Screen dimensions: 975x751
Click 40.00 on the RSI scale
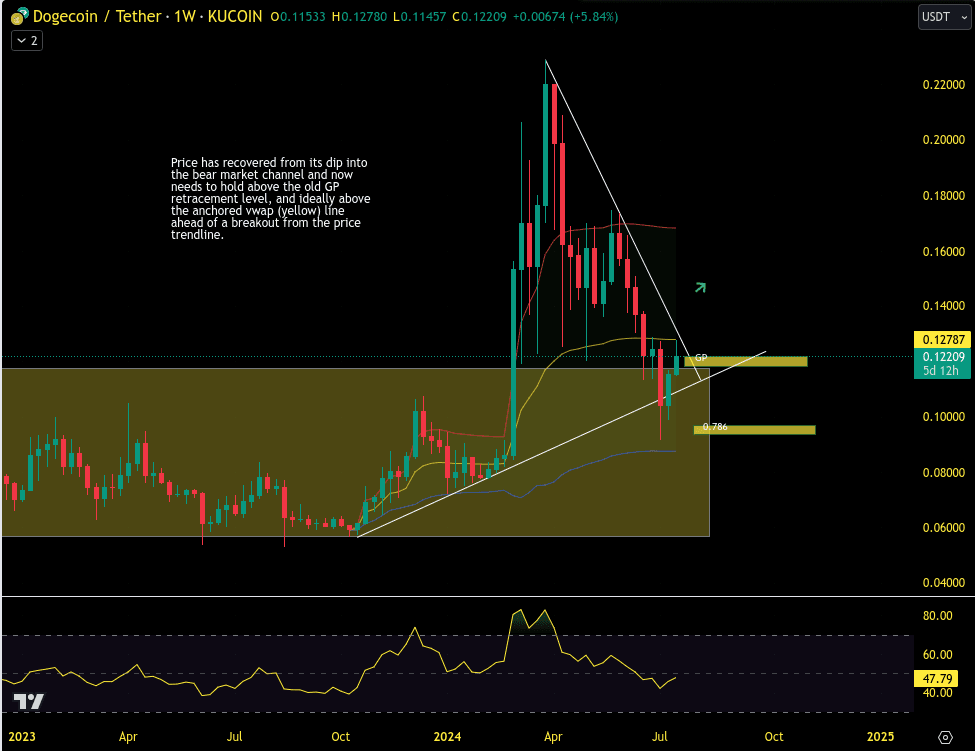[938, 693]
